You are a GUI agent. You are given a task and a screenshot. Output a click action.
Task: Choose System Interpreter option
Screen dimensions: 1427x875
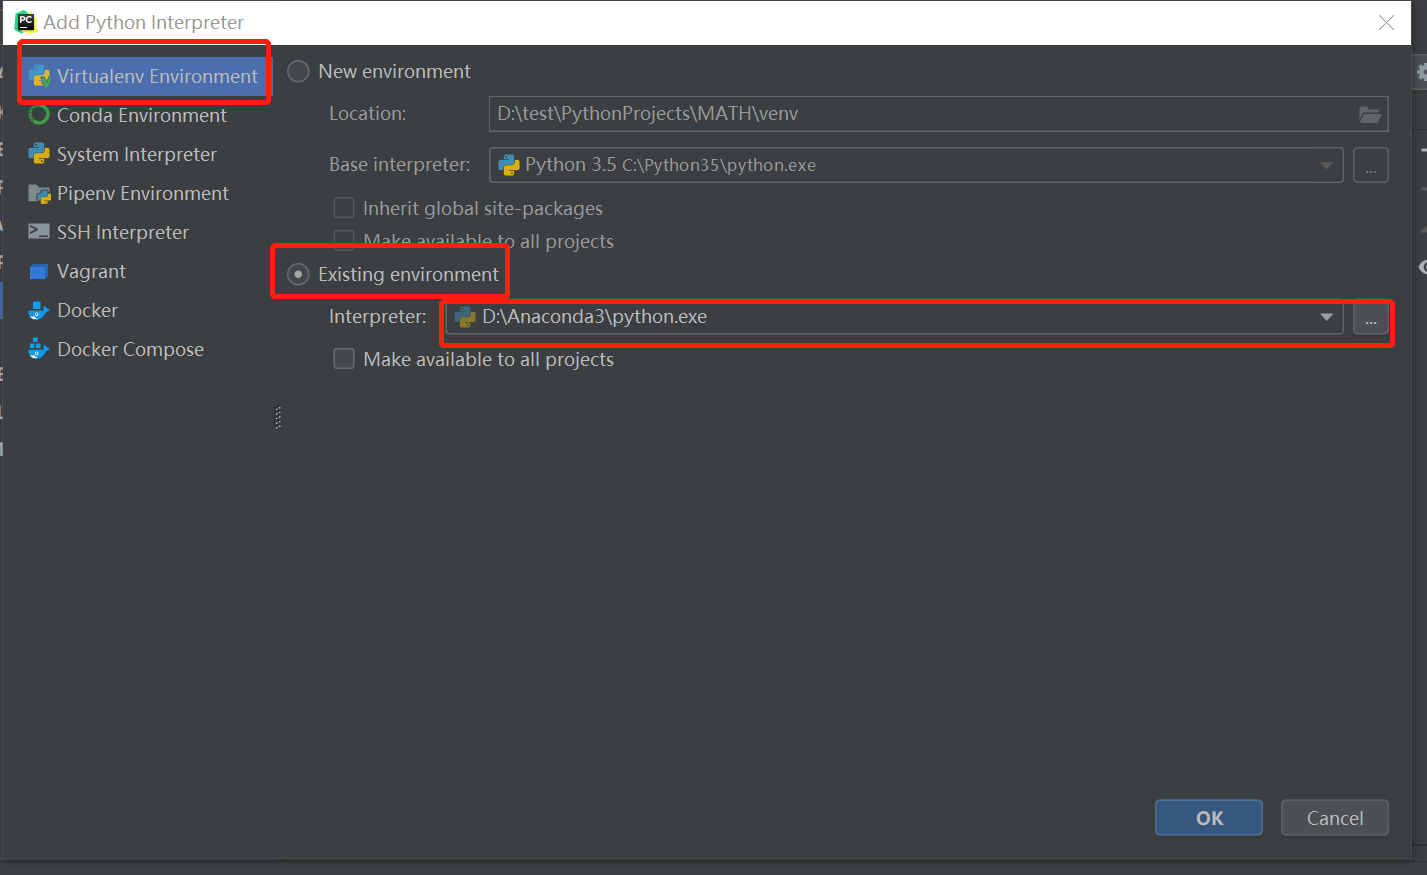coord(136,154)
